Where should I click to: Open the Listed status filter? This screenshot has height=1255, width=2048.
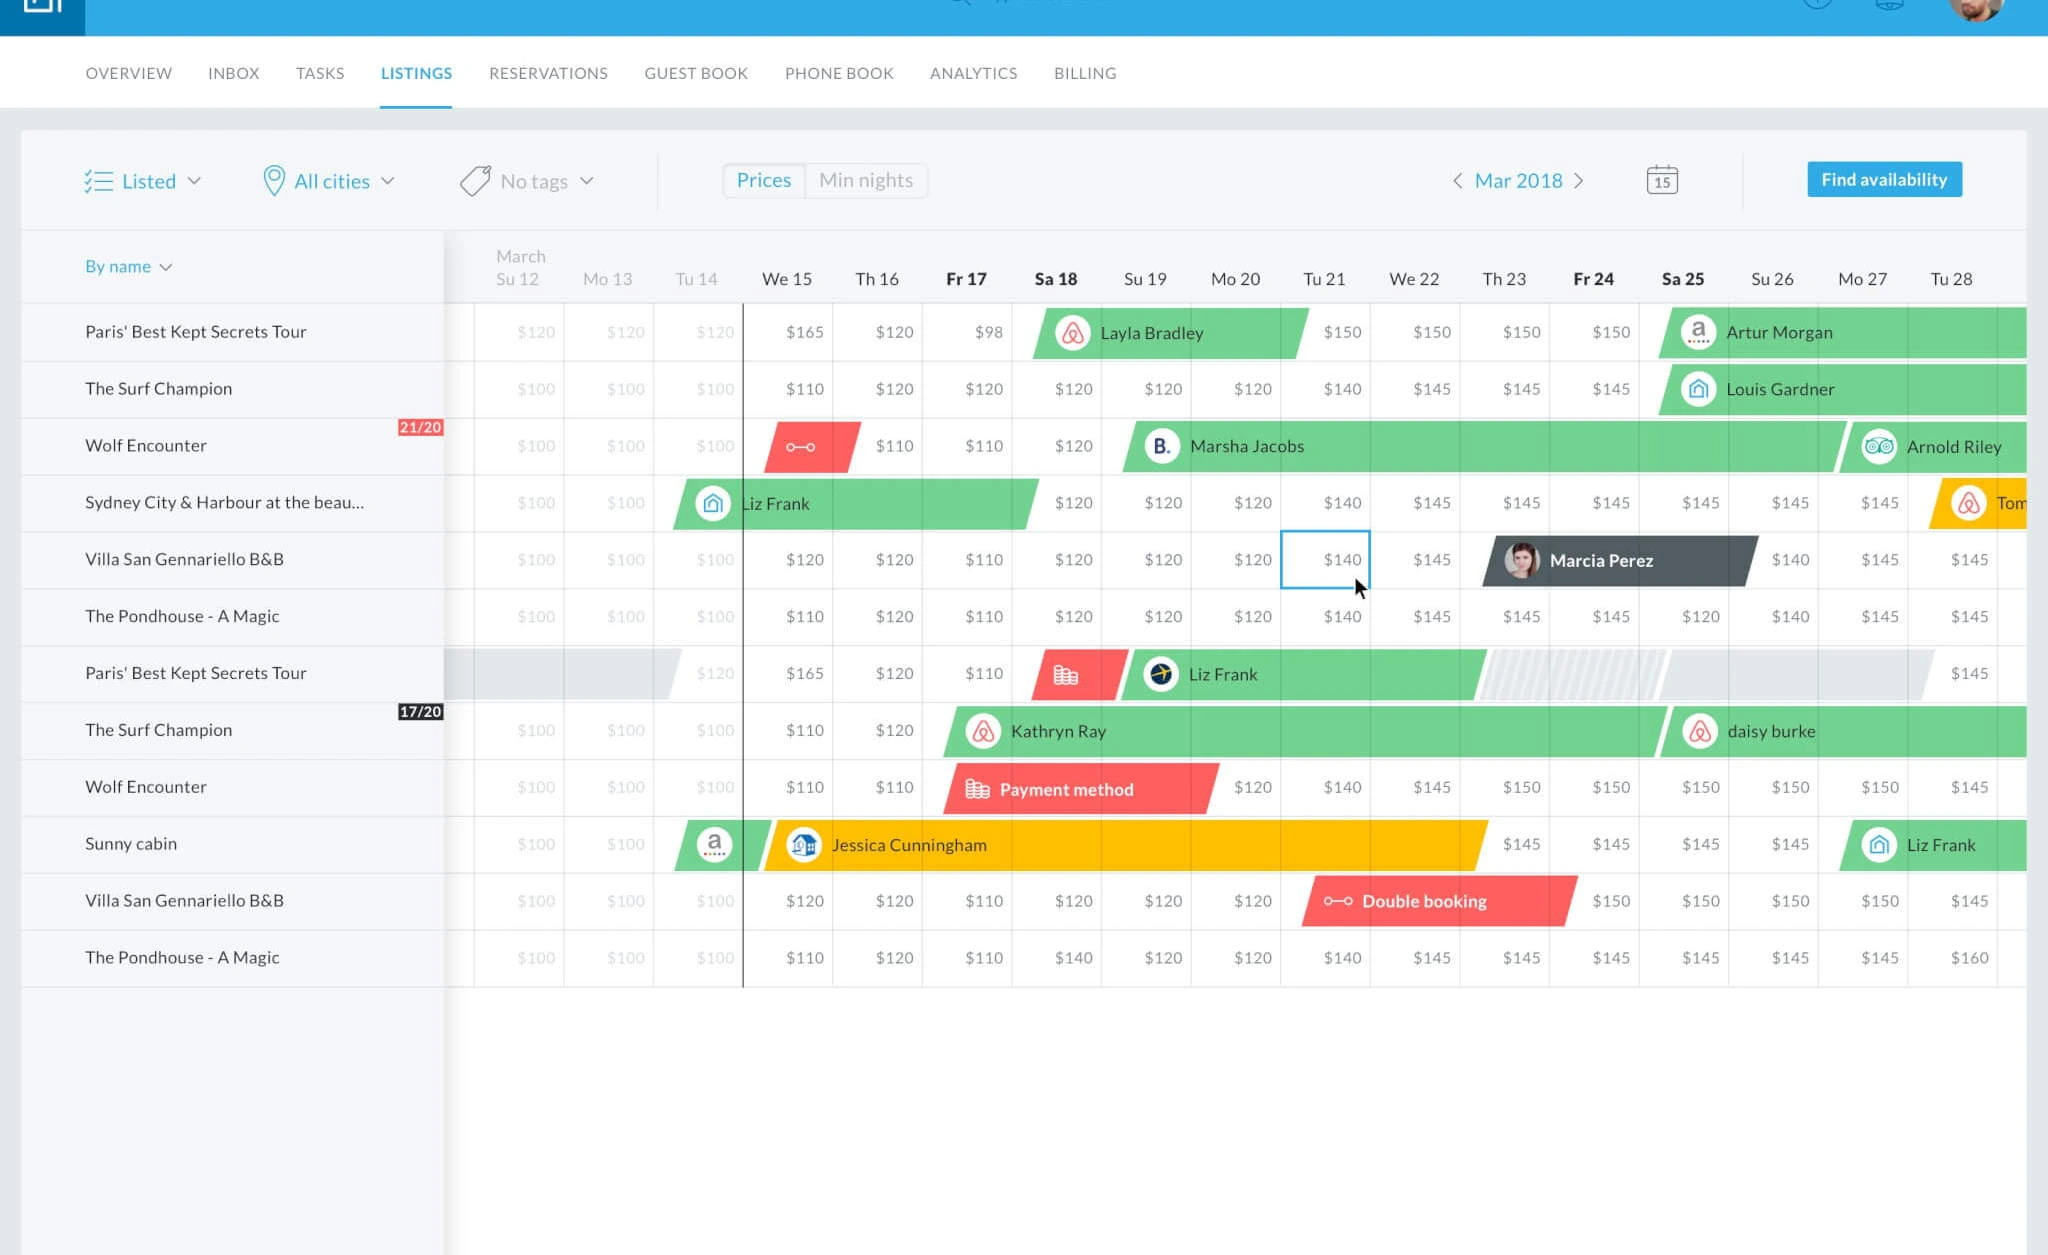(x=146, y=180)
